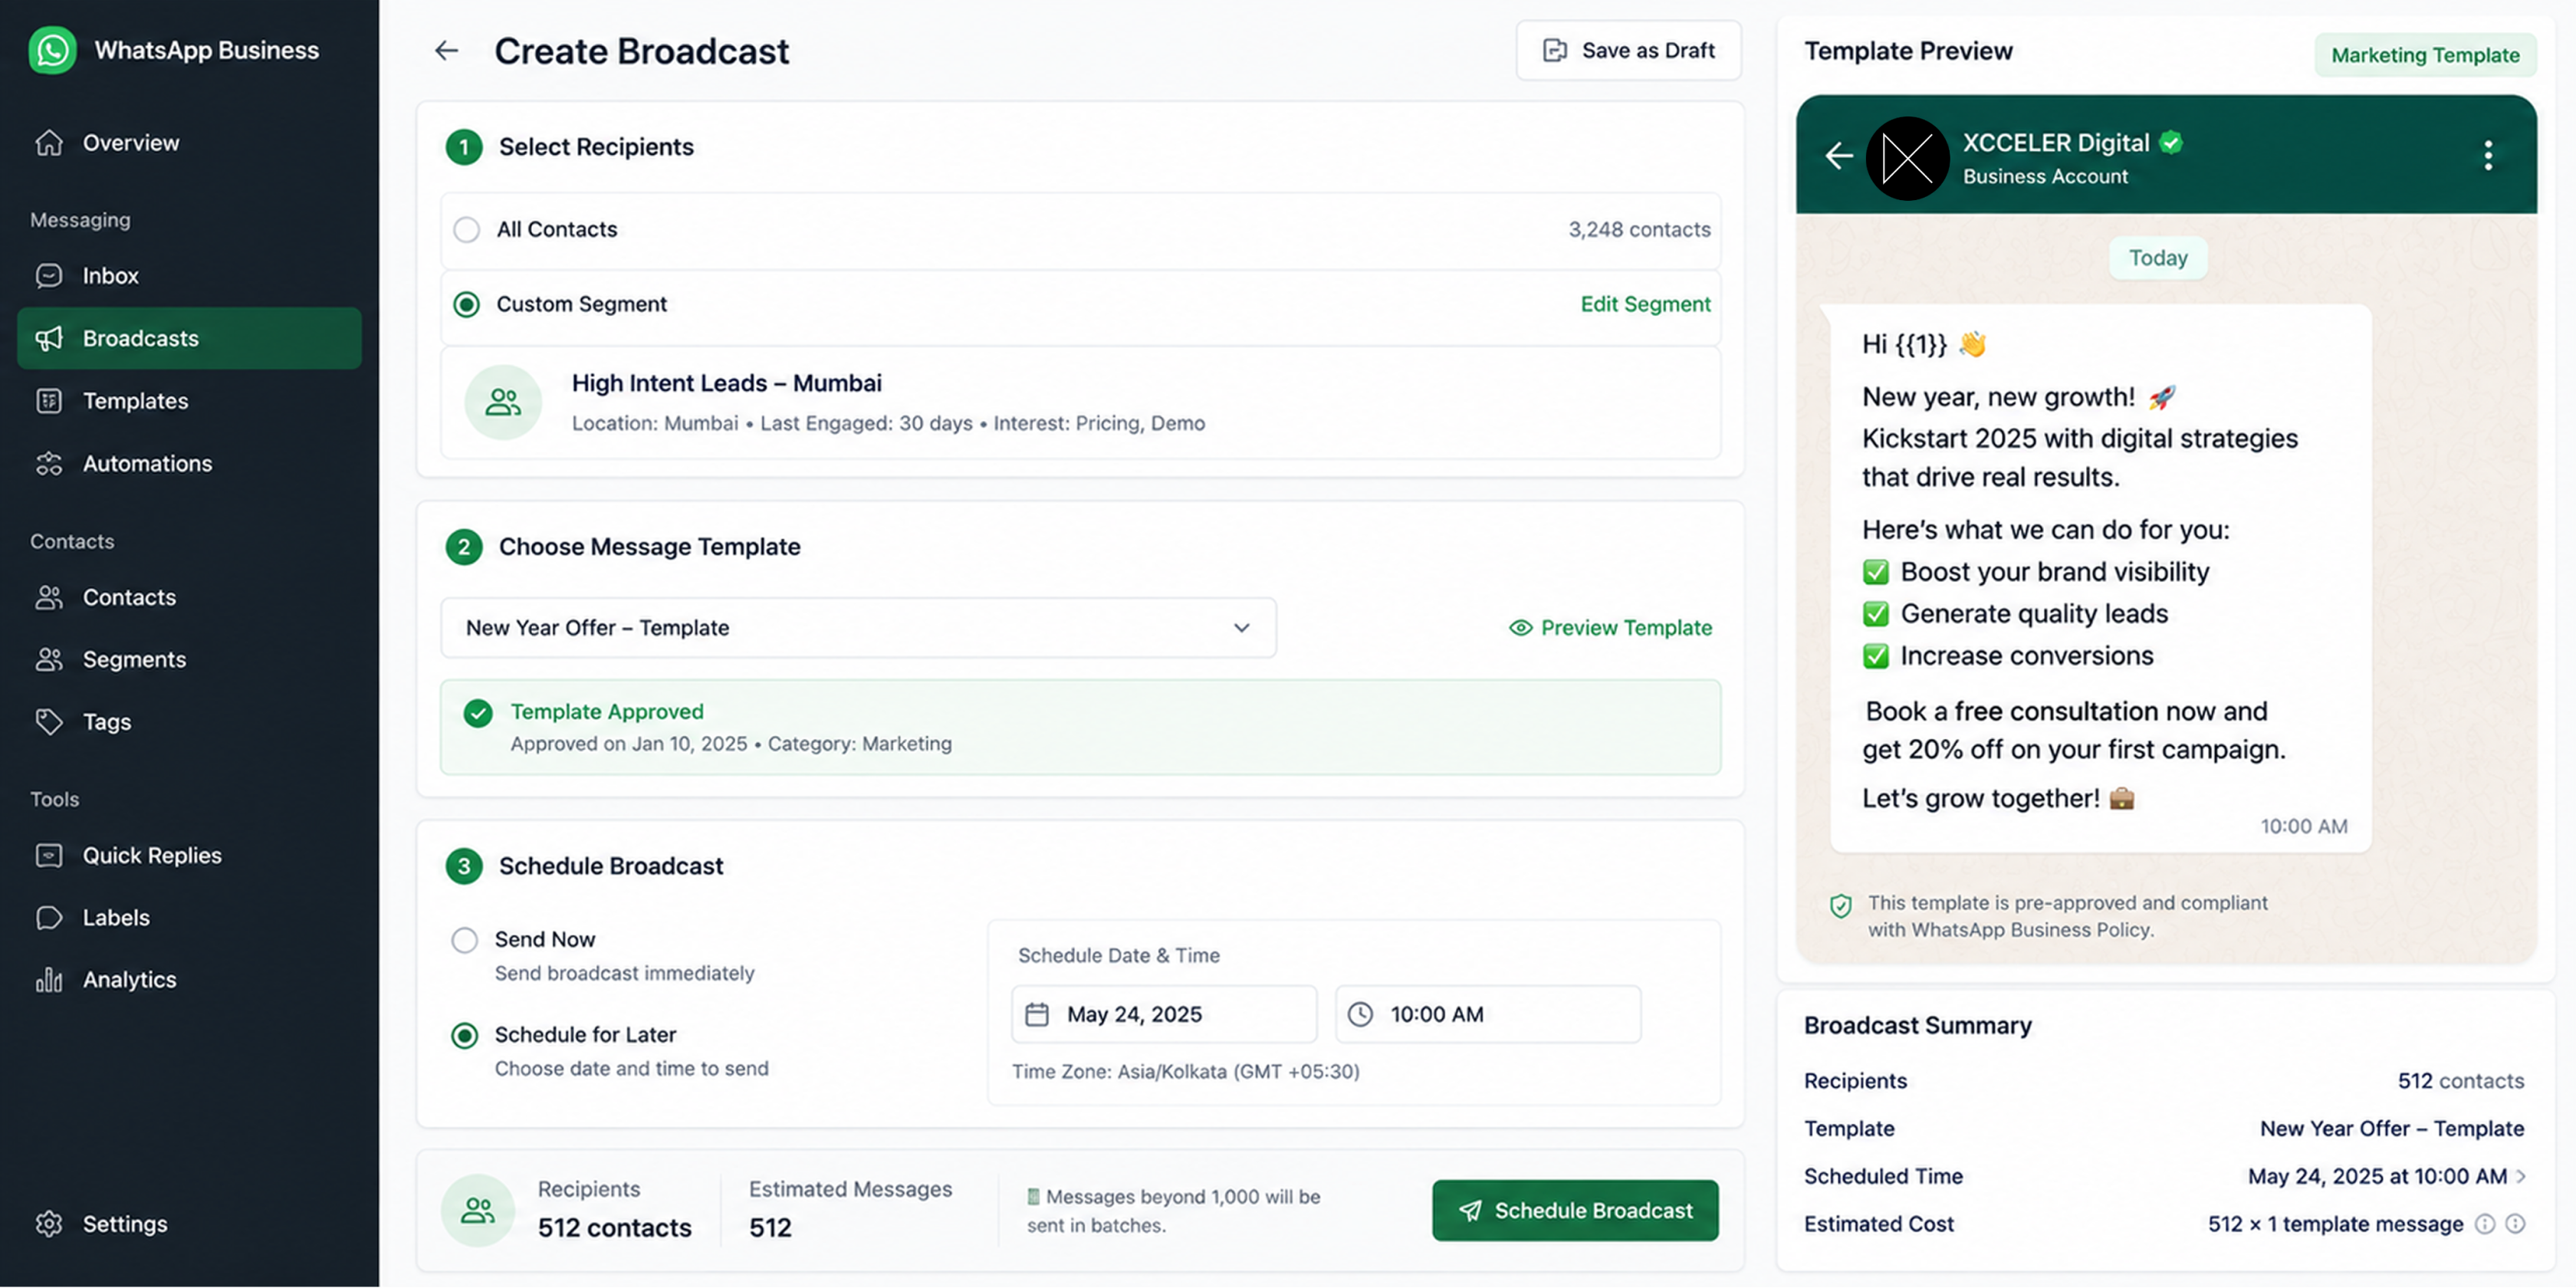Viewport: 2576px width, 1288px height.
Task: Click the calendar icon in date field
Action: 1037,1015
